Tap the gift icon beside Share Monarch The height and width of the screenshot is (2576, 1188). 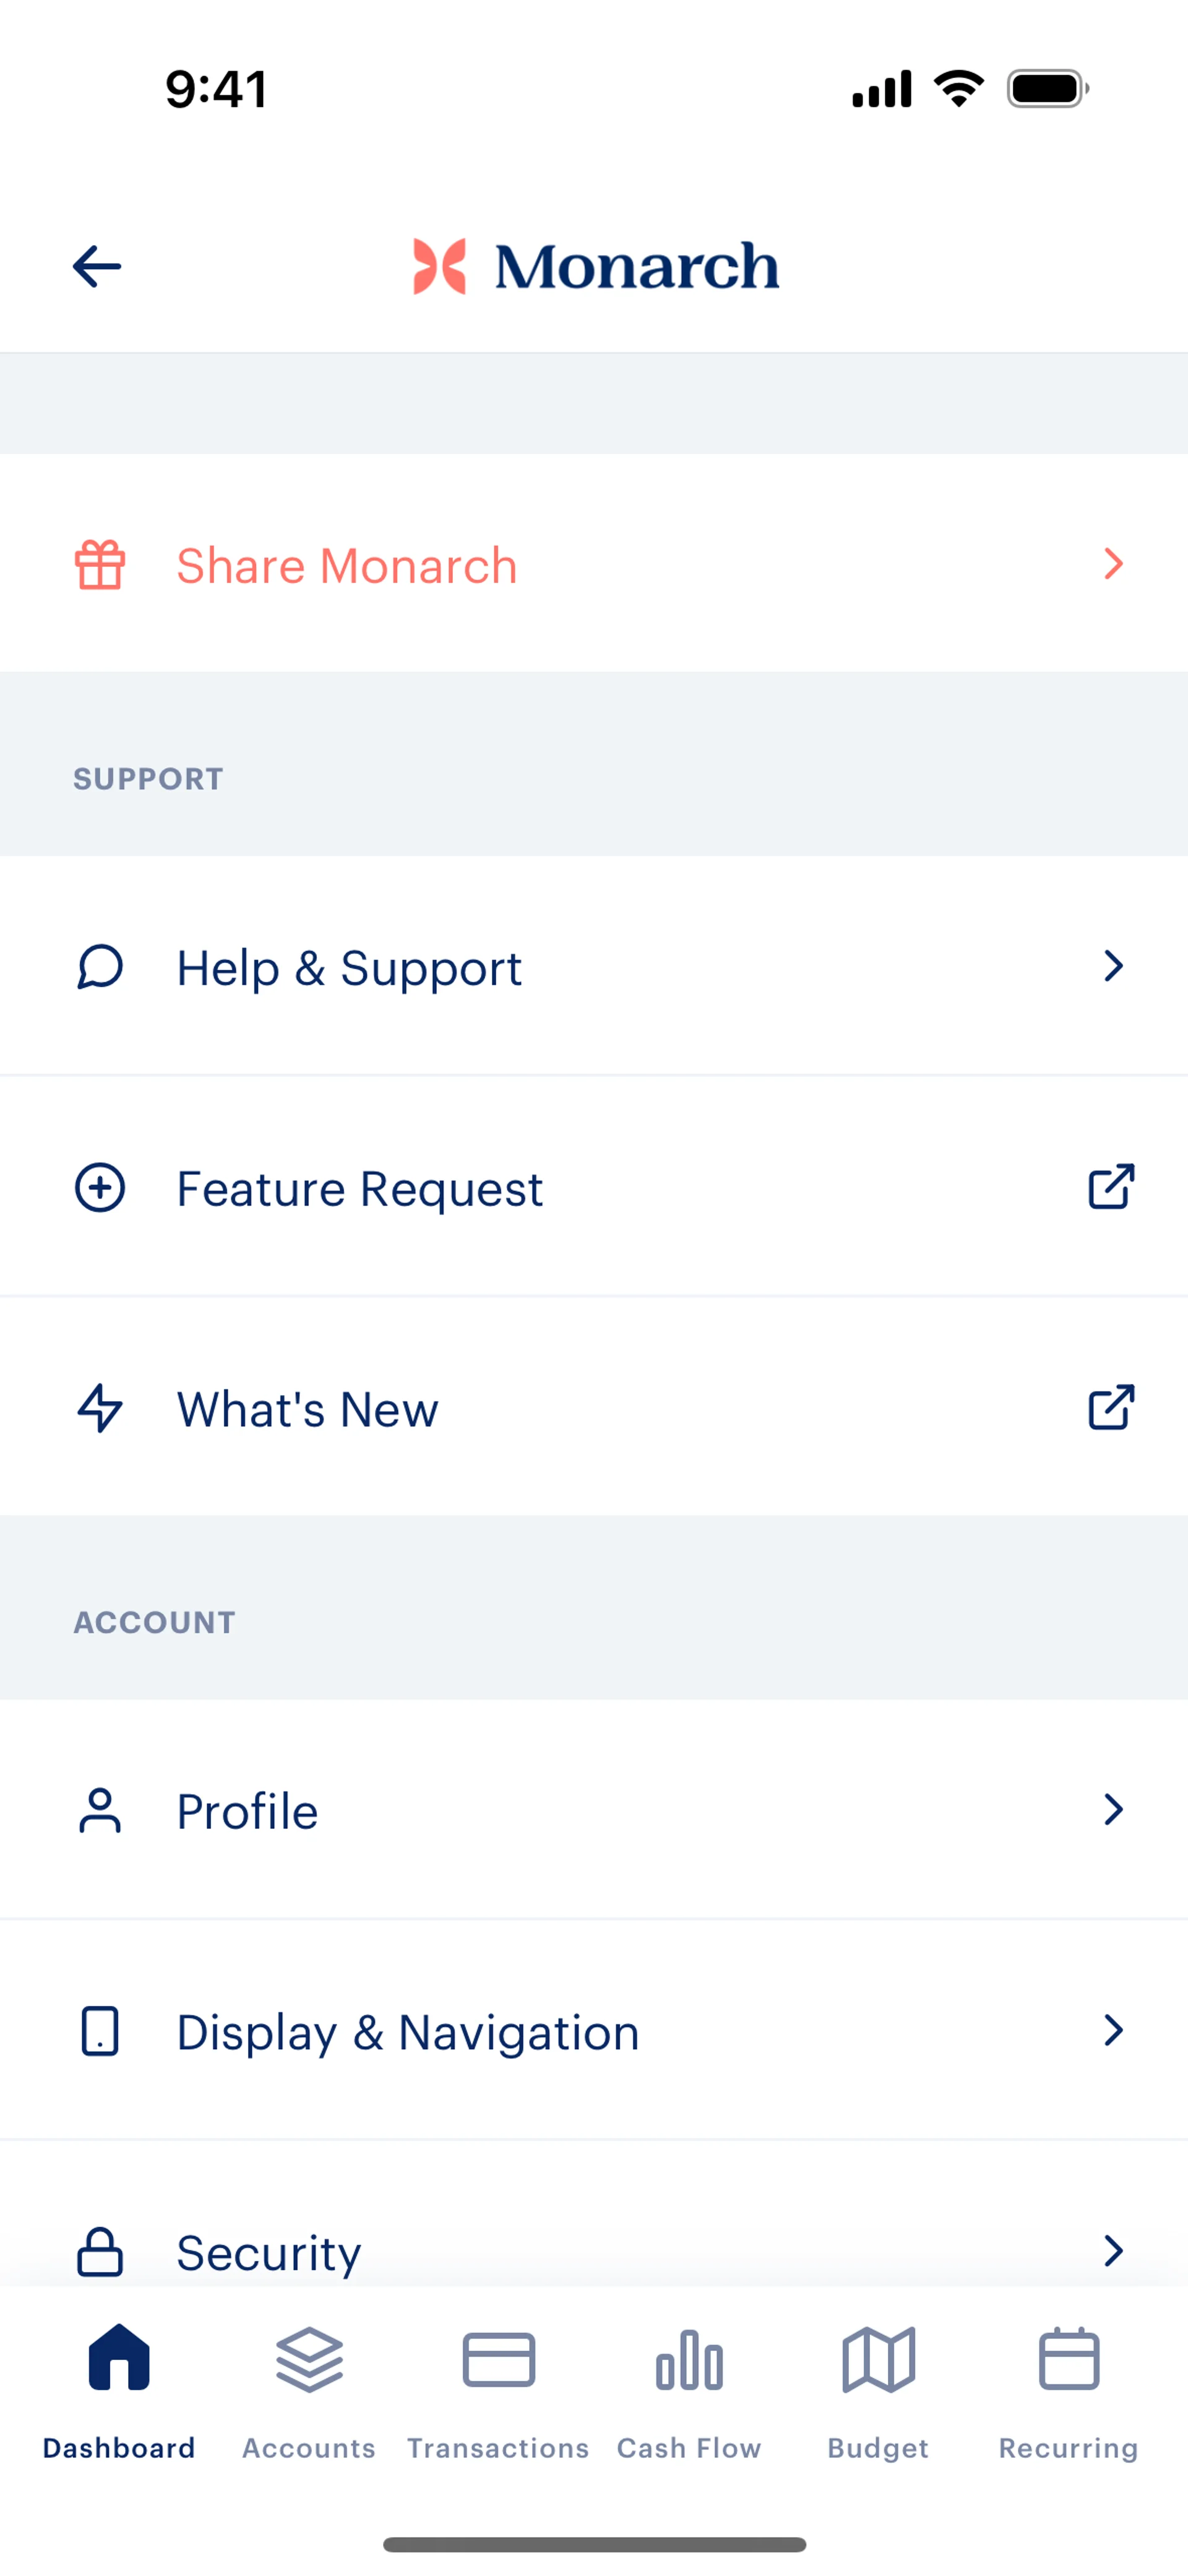pos(100,565)
